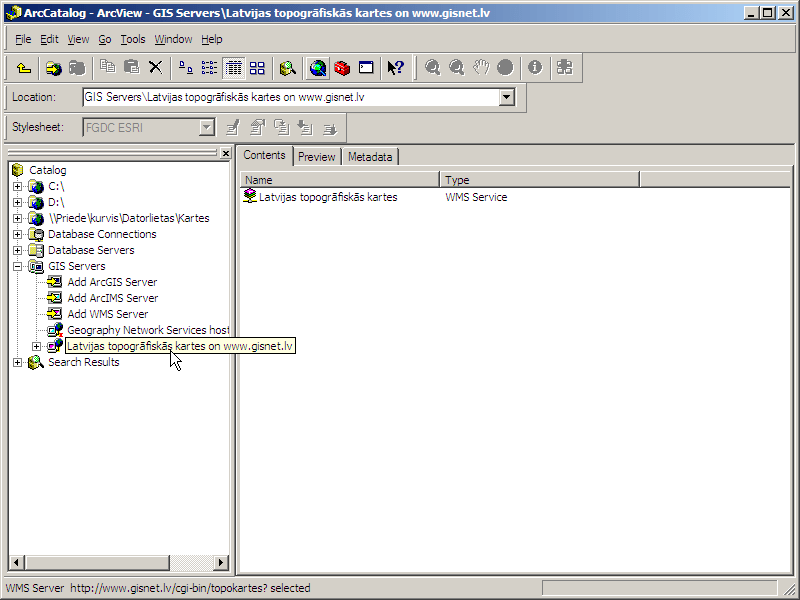Expand the D:\ drive node
800x600 pixels.
tap(17, 202)
